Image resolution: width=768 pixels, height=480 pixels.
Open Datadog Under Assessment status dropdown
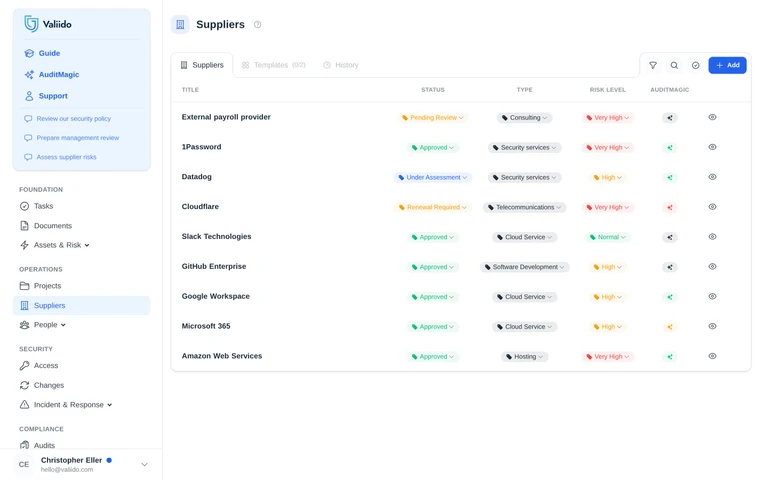433,177
